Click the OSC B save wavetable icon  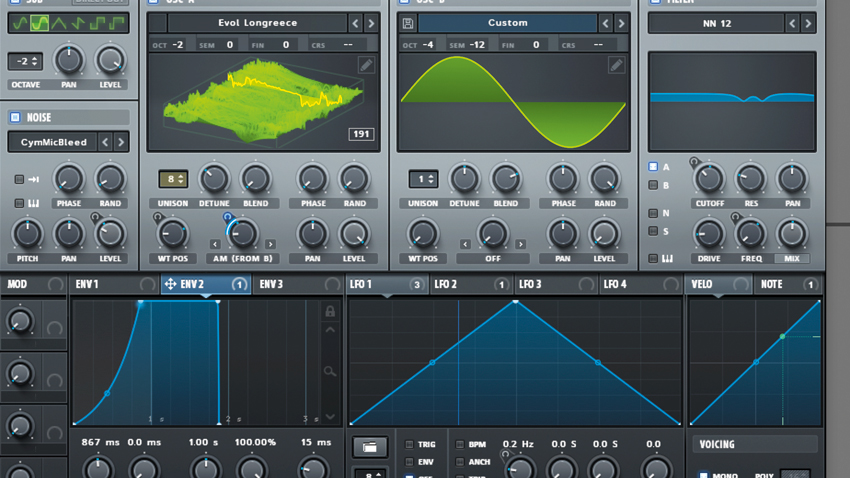tap(408, 23)
